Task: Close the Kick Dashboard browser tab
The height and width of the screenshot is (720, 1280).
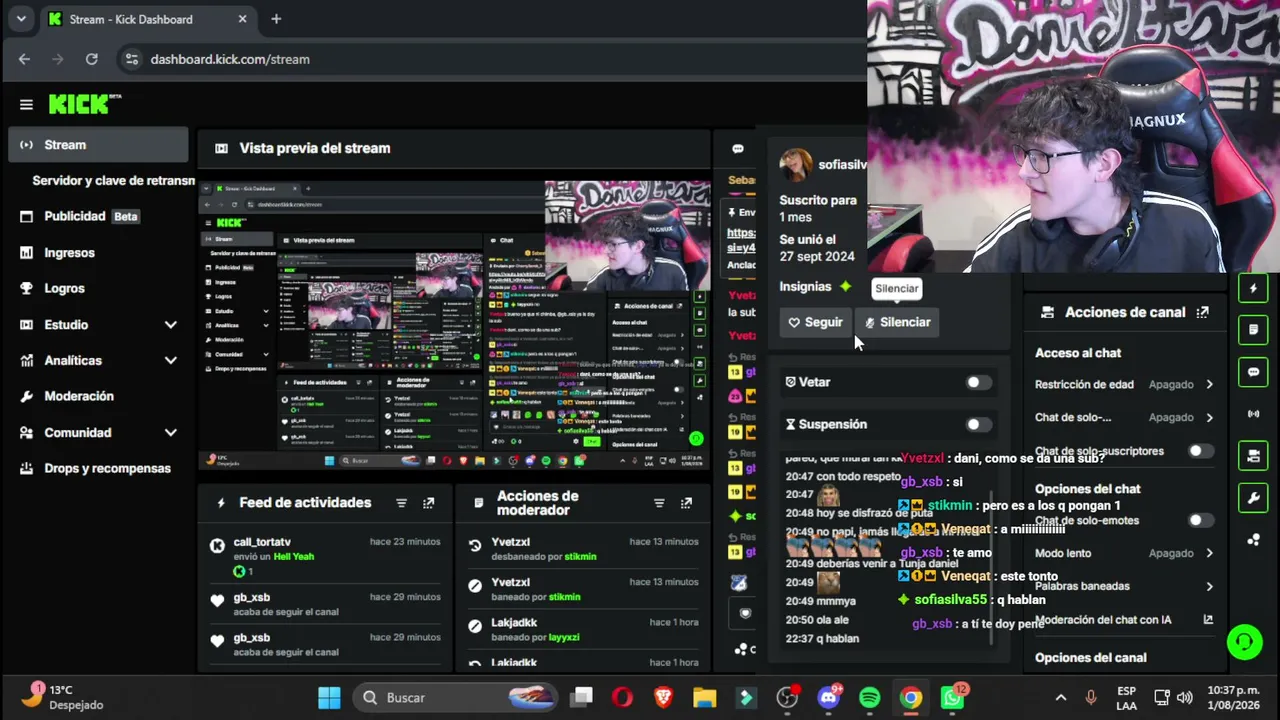Action: [x=243, y=19]
